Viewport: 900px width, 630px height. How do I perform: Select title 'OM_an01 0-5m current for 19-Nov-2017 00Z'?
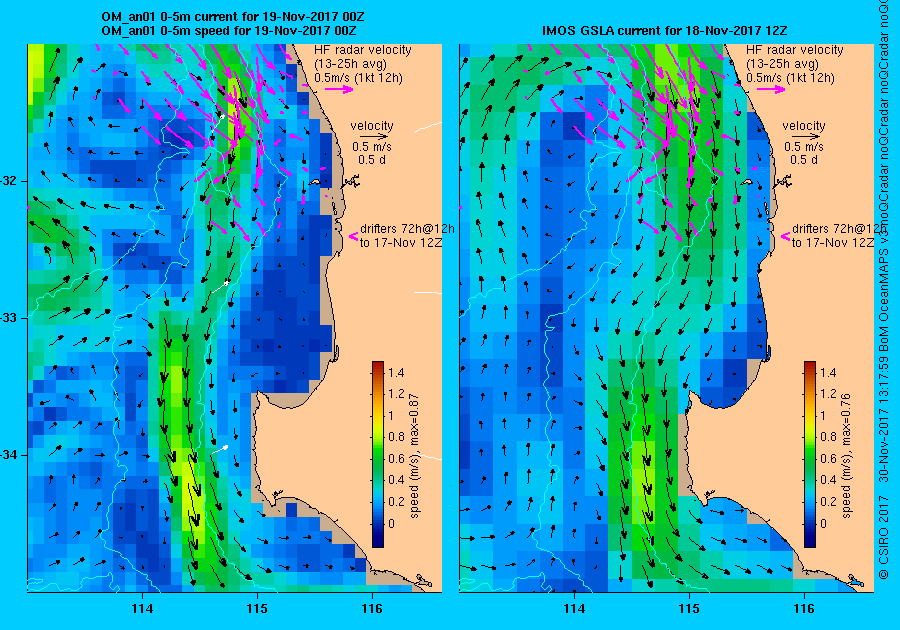232,17
